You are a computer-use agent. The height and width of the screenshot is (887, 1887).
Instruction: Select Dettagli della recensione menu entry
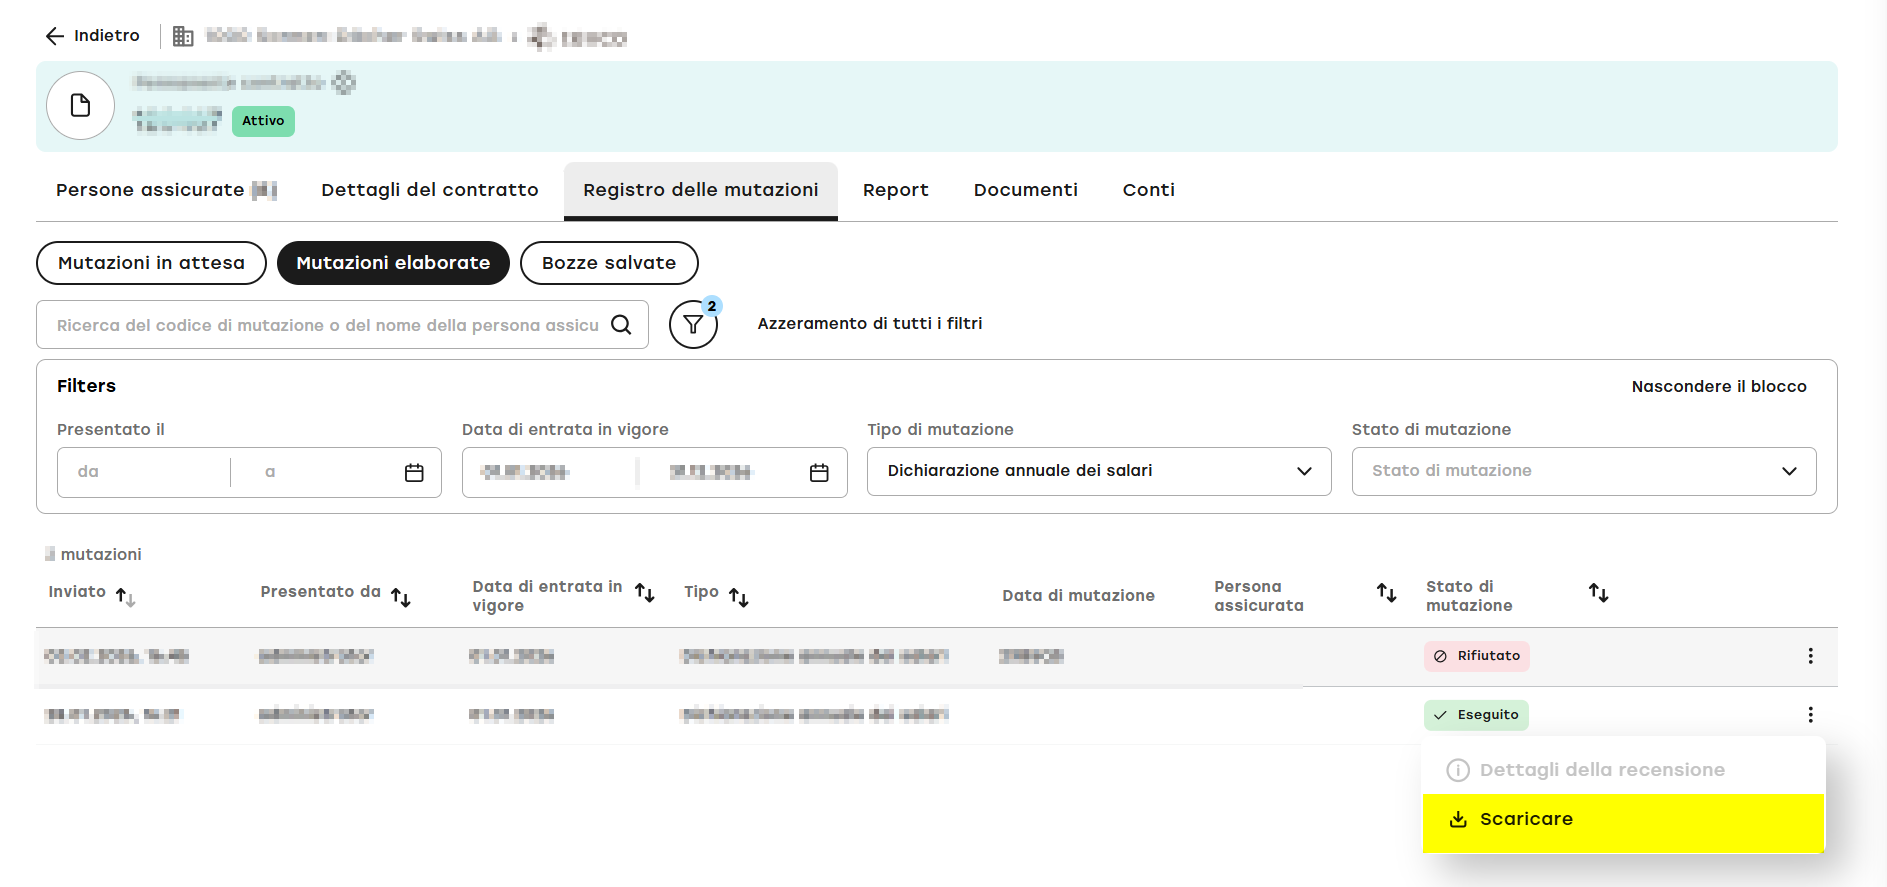[1623, 770]
